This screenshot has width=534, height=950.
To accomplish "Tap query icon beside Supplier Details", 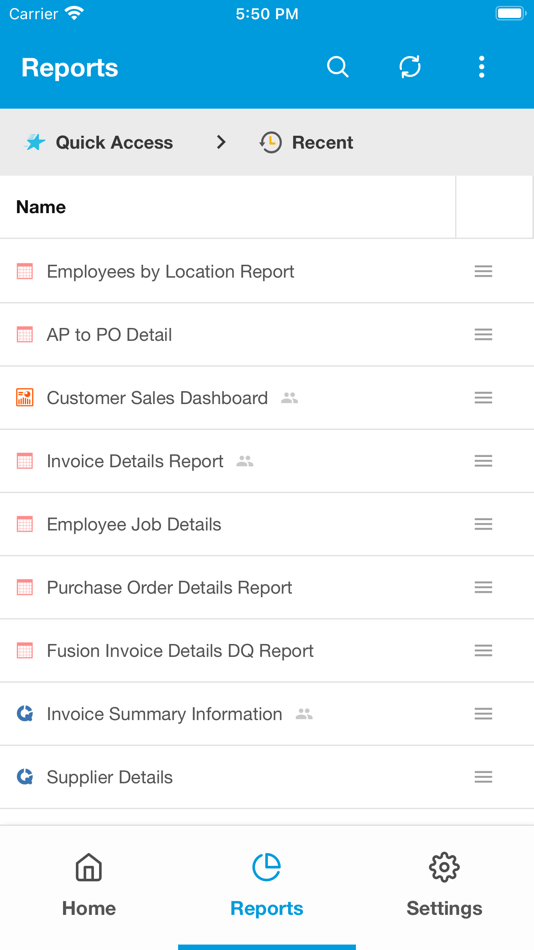I will click(x=25, y=777).
